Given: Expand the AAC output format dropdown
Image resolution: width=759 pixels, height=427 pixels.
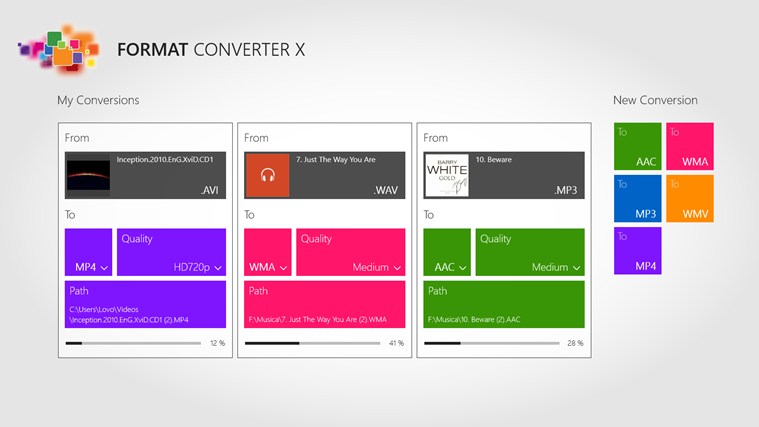Looking at the screenshot, I should point(447,252).
